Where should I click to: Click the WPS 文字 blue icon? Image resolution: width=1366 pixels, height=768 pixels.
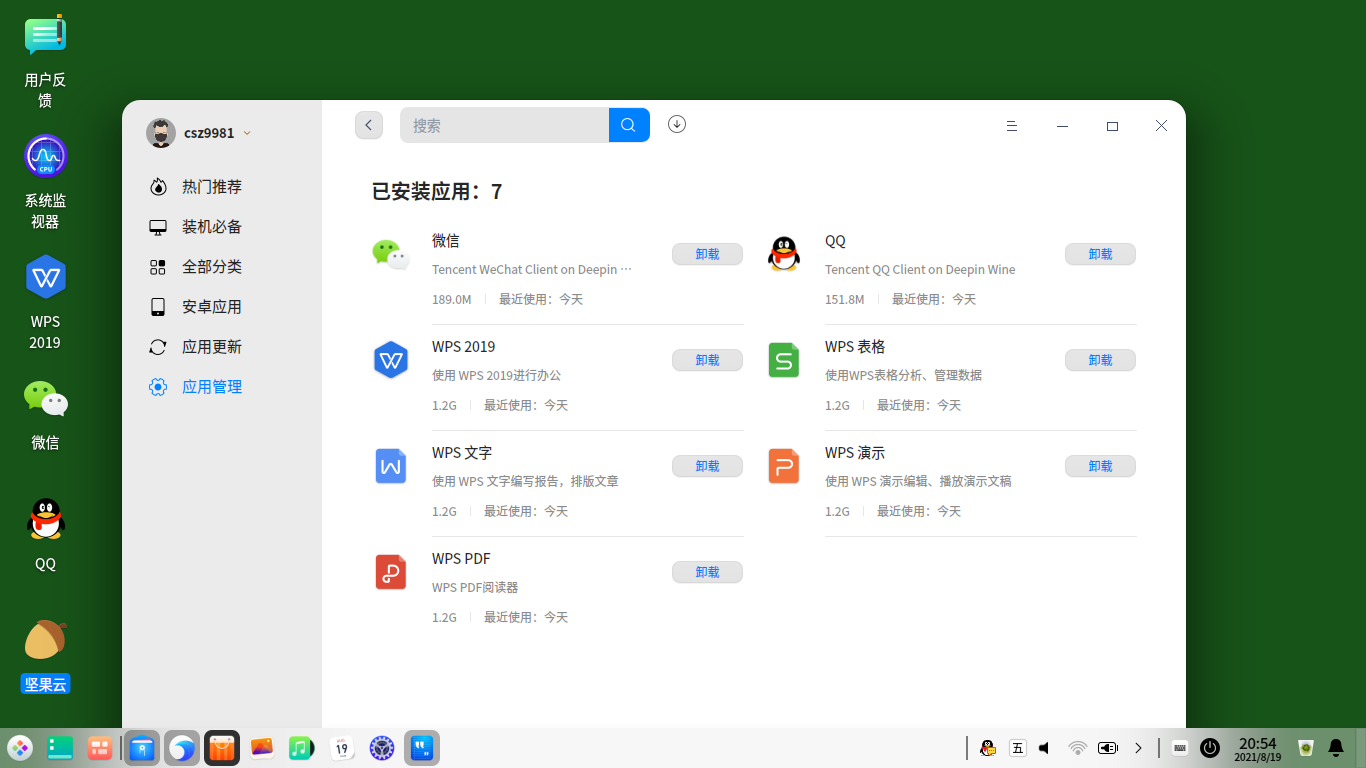[x=391, y=466]
